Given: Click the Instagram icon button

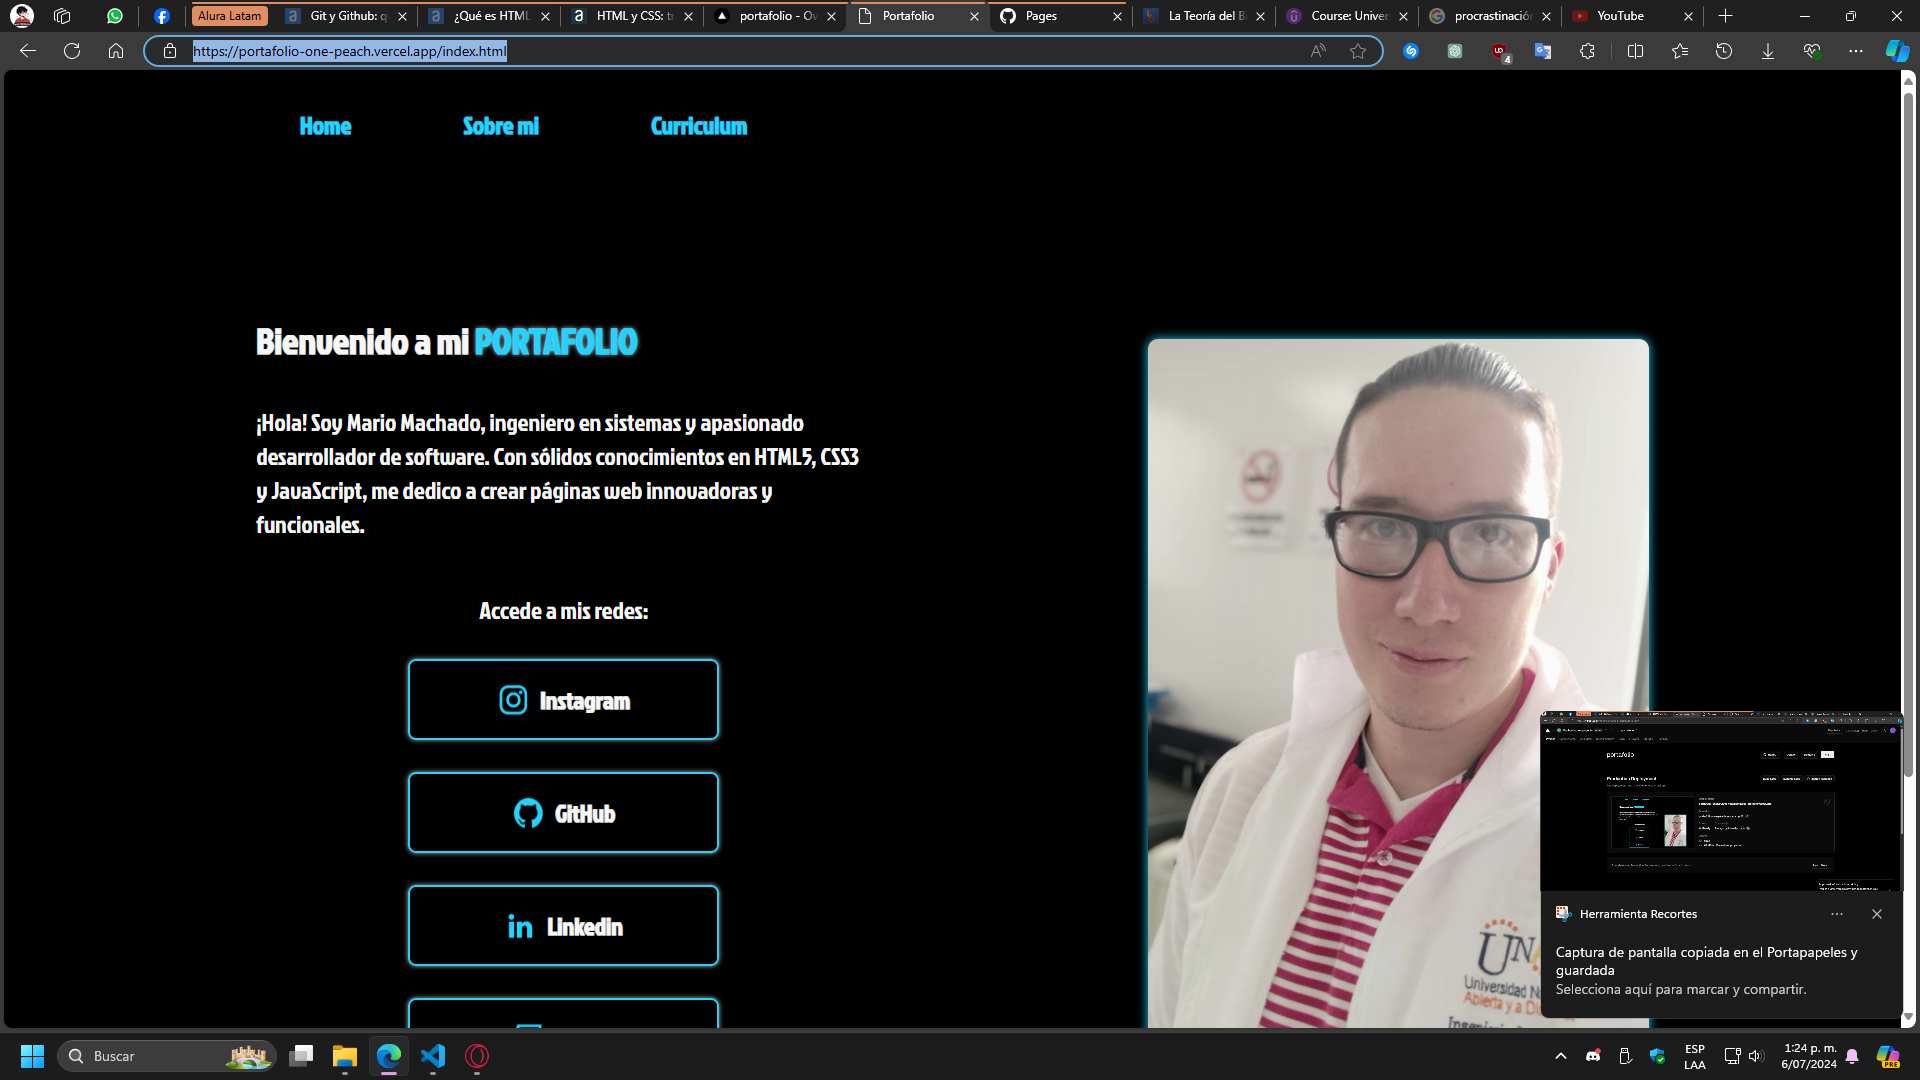Looking at the screenshot, I should pos(513,699).
